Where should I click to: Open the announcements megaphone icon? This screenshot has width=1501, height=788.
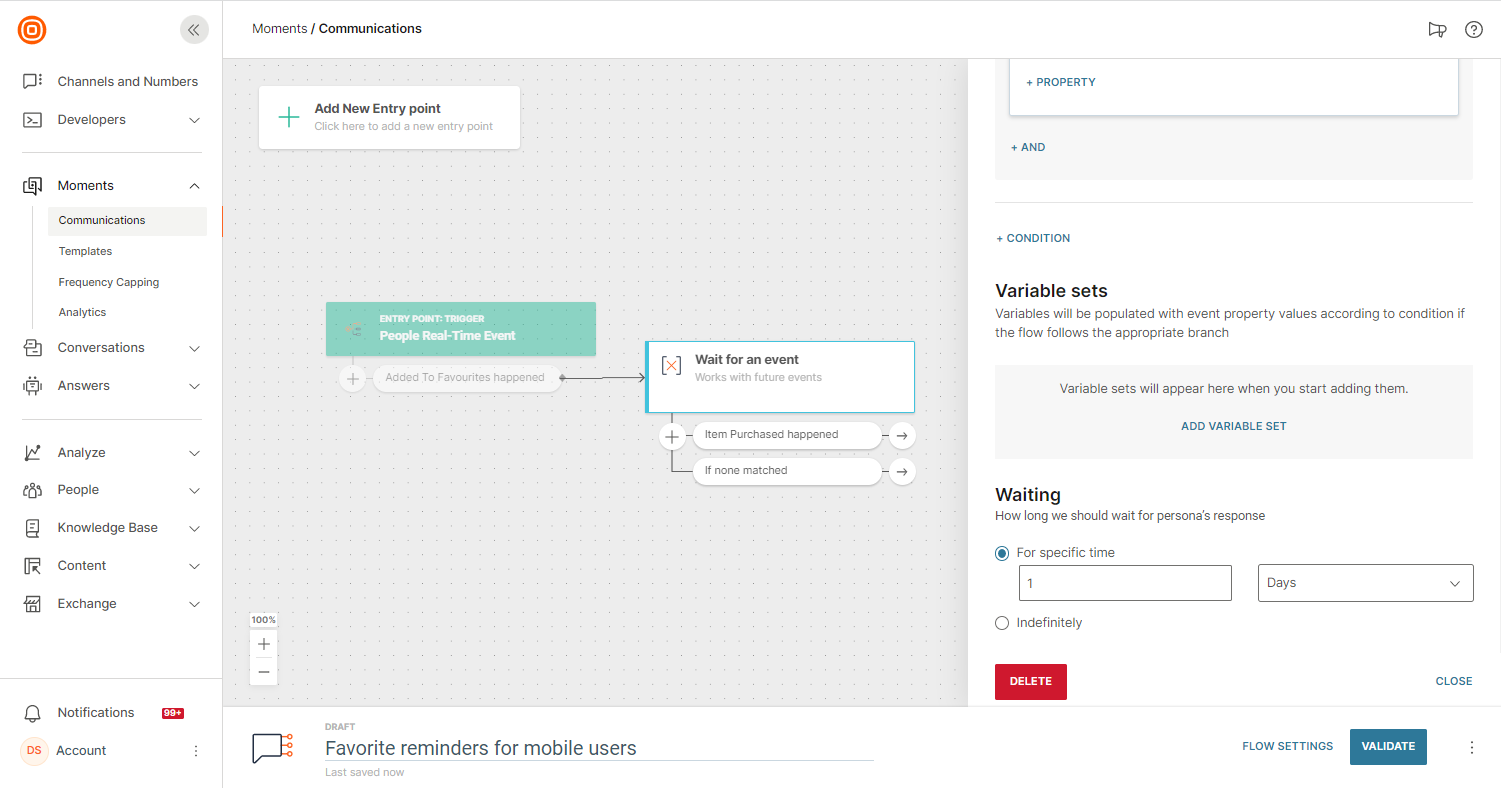[x=1437, y=30]
